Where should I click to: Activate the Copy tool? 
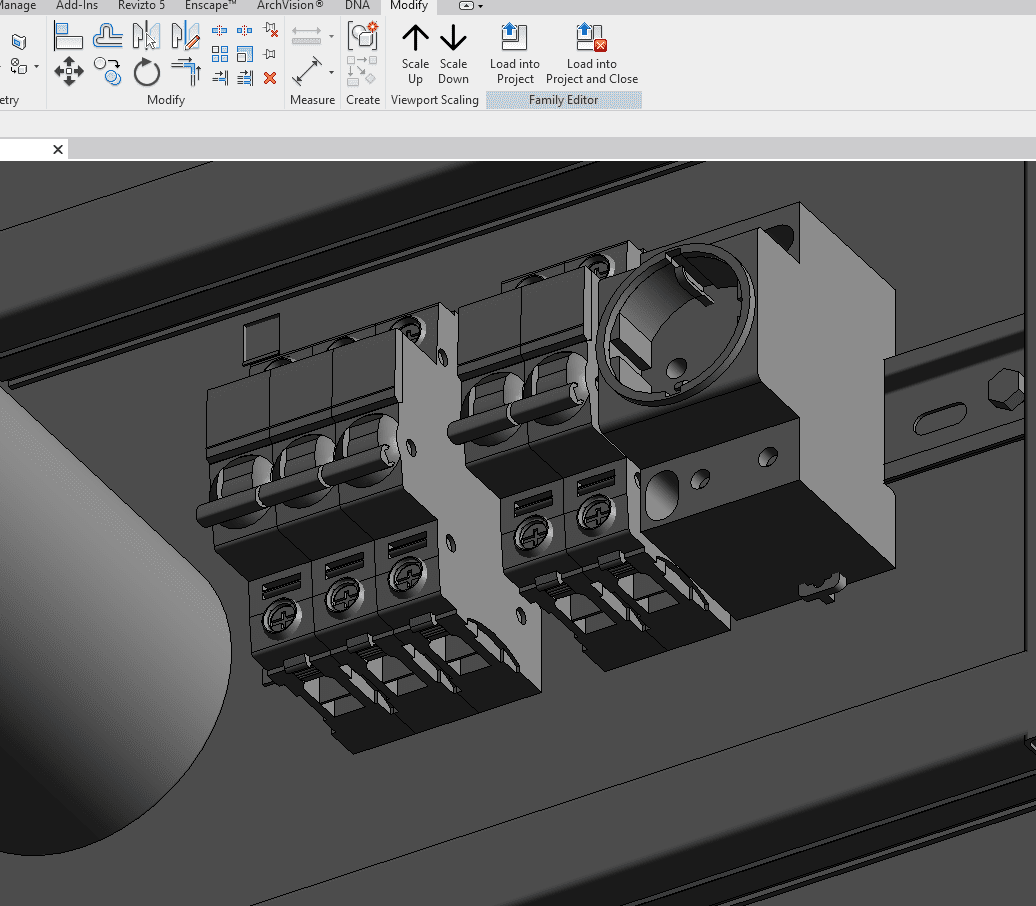click(x=107, y=71)
